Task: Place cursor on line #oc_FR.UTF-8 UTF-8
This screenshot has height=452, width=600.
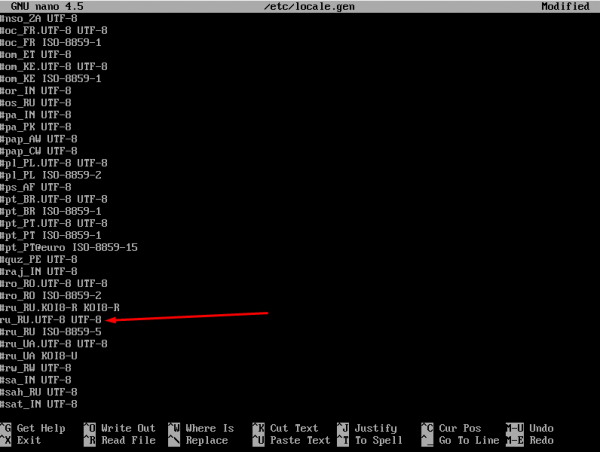Action: pyautogui.click(x=54, y=30)
